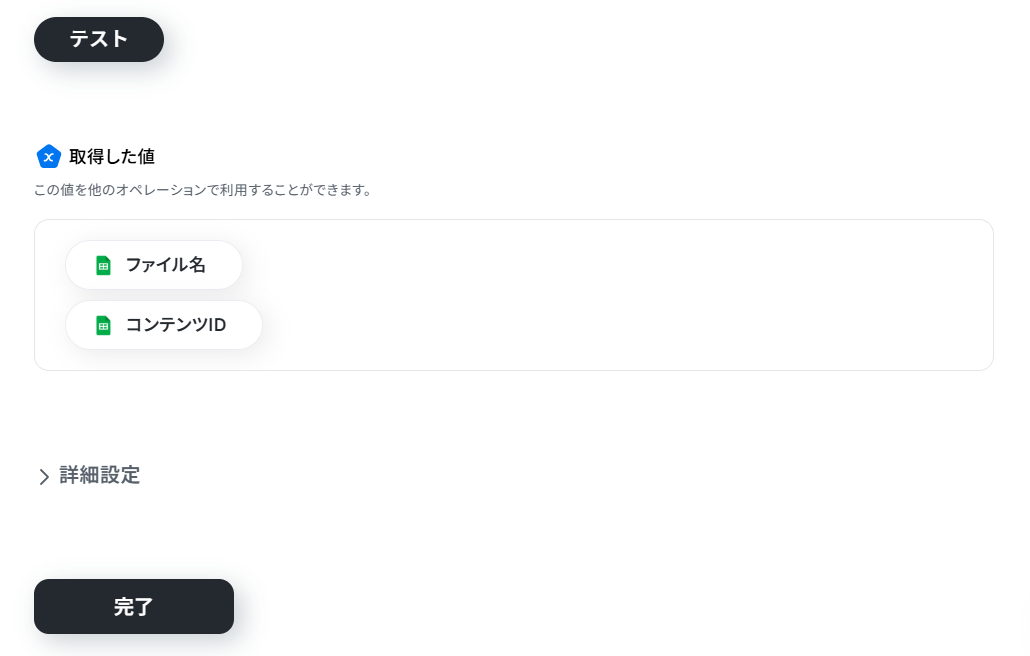Viewport: 1030px width, 656px height.
Task: Click the green Sheets icon in ファイル名 chip
Action: coord(103,265)
